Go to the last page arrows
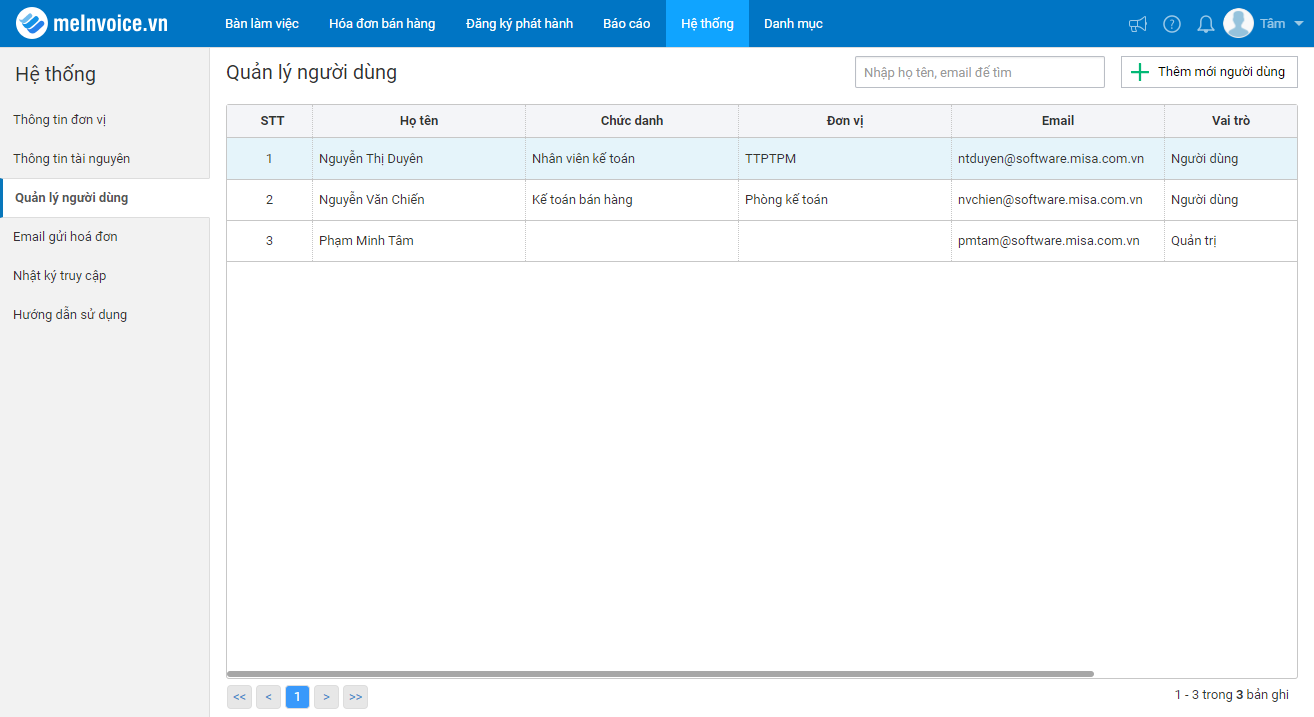Viewport: 1314px width, 717px height. point(355,697)
